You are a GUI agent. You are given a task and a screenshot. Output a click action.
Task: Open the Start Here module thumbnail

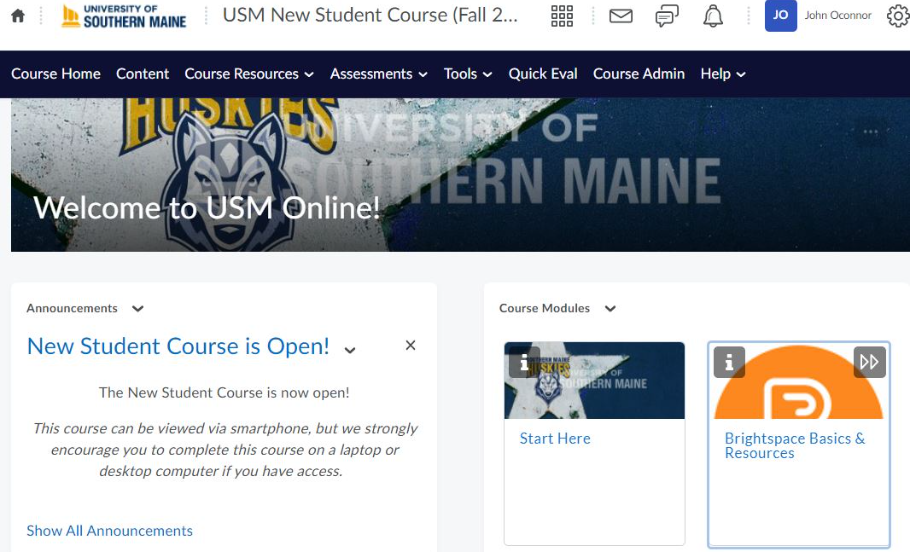(594, 381)
